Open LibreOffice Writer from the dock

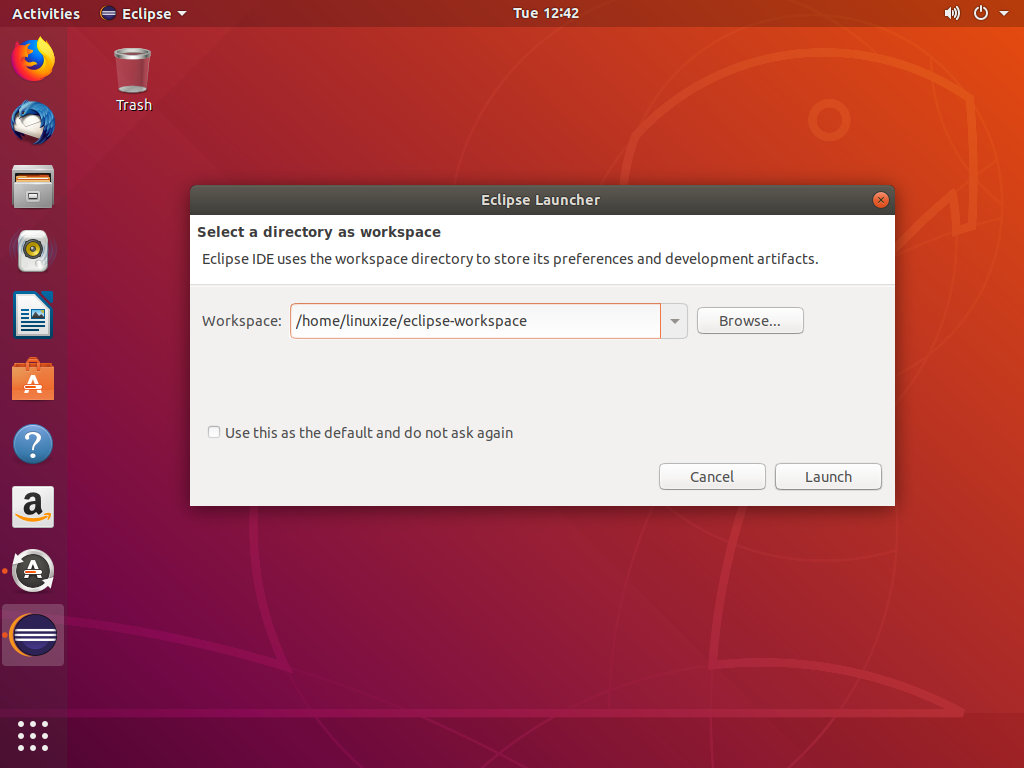click(33, 315)
